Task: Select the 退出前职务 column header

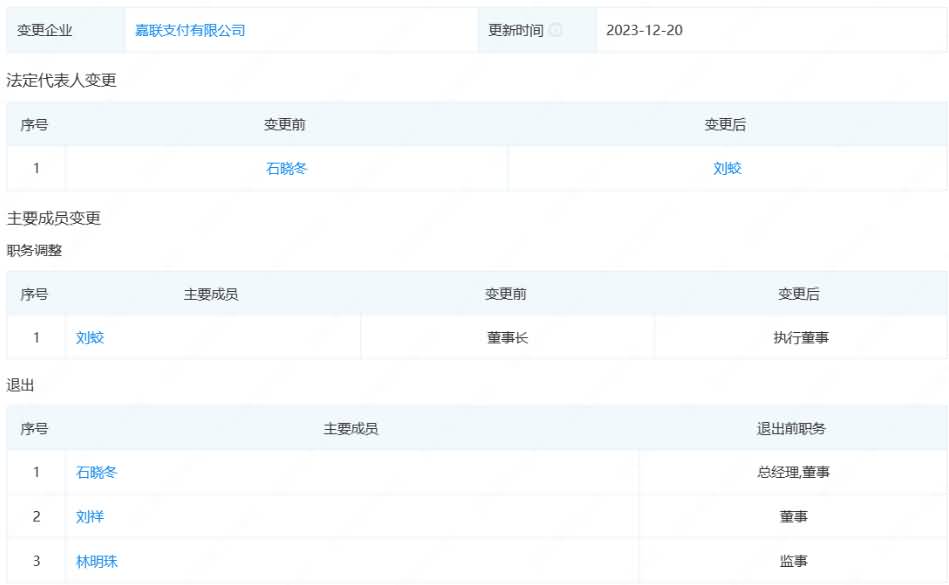Action: coord(791,429)
